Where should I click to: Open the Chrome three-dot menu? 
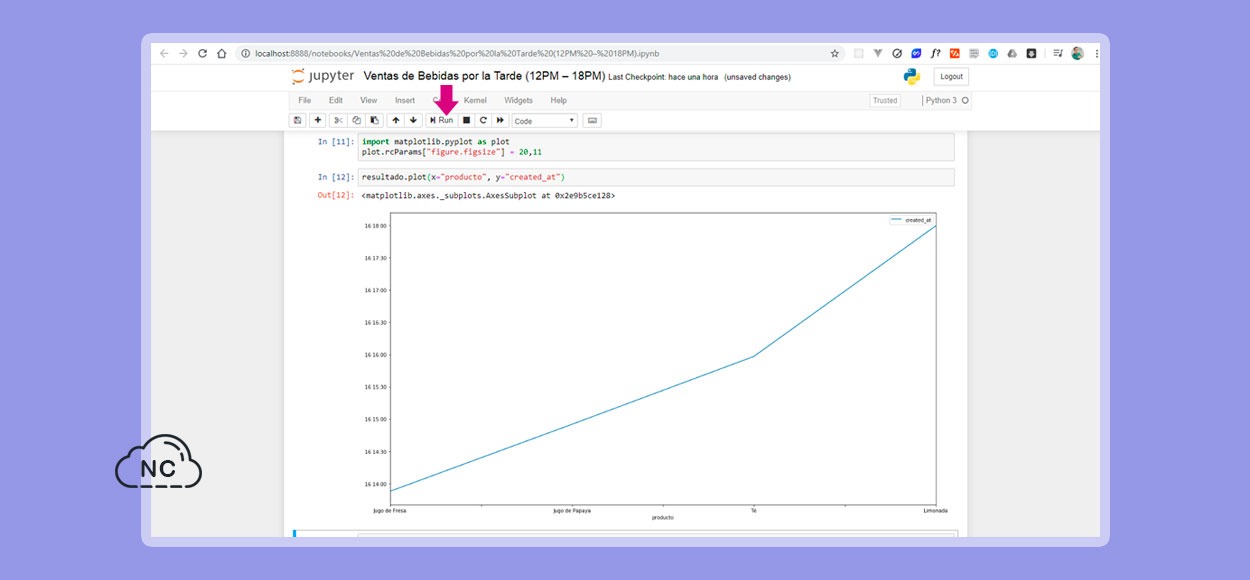point(1096,53)
